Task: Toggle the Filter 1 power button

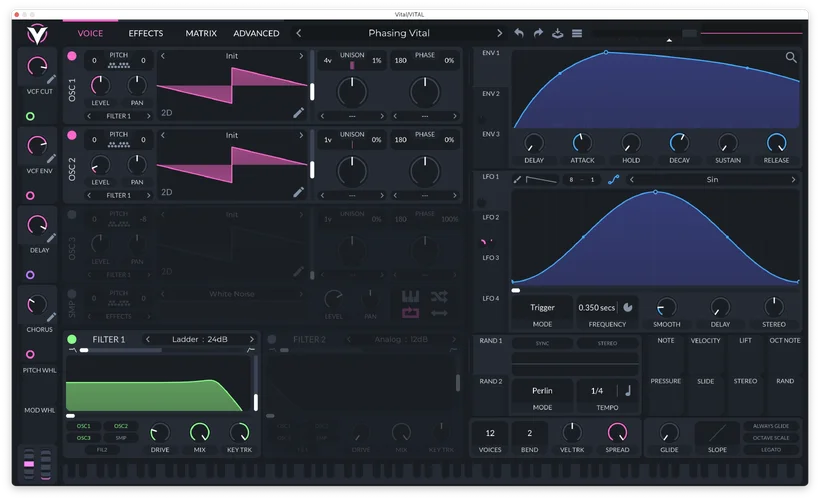Action: (72, 340)
